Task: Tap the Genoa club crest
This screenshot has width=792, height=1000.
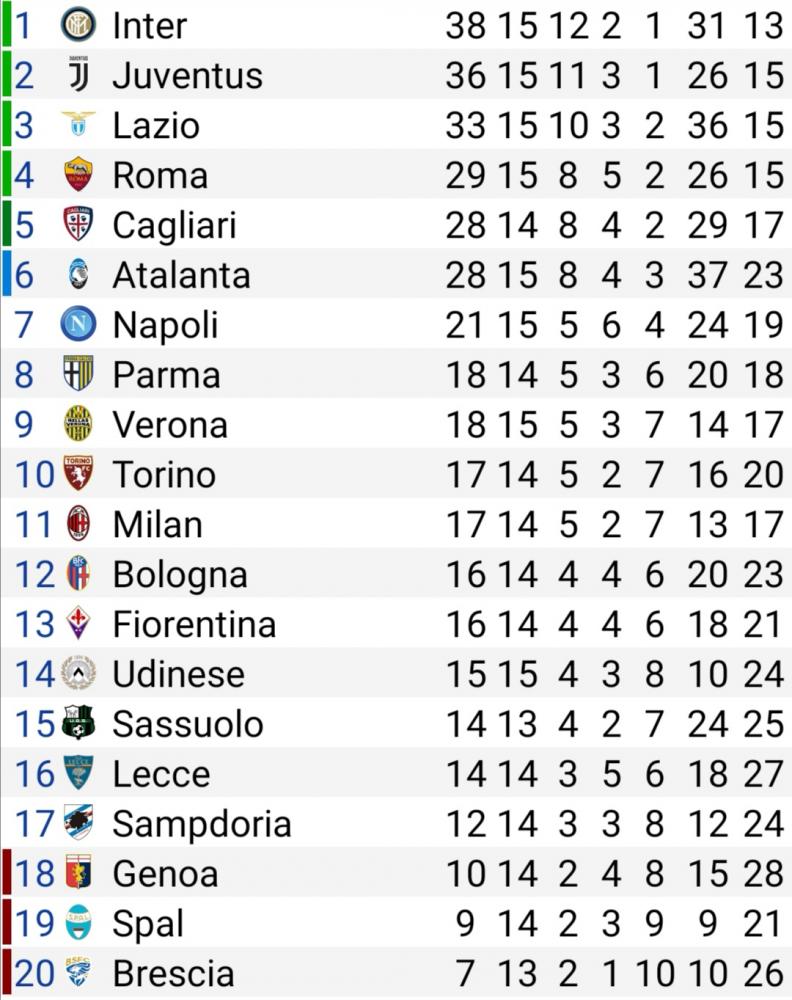Action: click(78, 872)
